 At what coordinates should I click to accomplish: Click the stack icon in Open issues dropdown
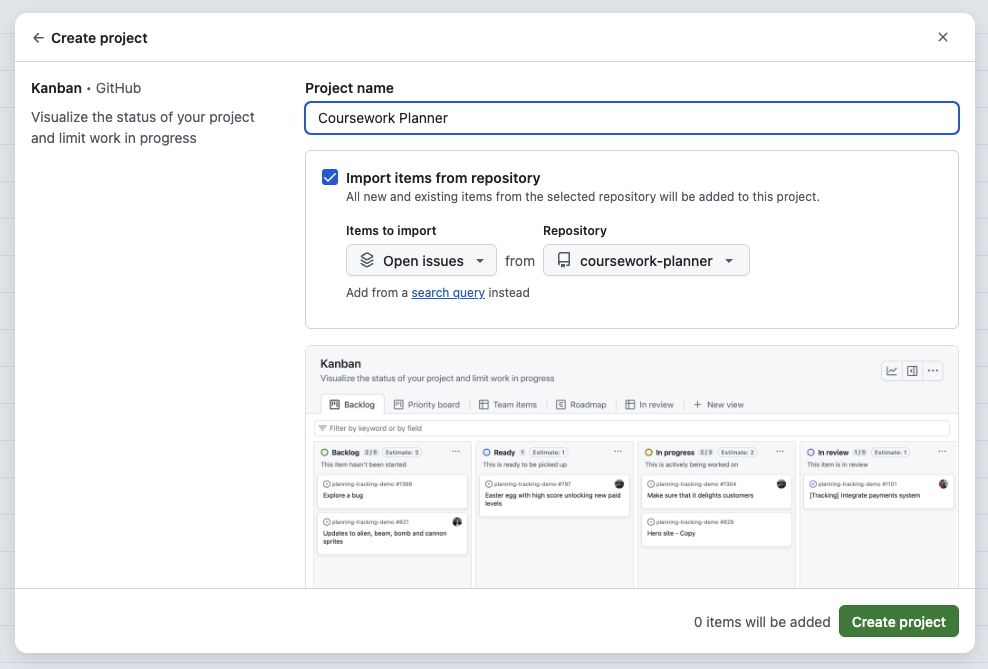point(367,260)
